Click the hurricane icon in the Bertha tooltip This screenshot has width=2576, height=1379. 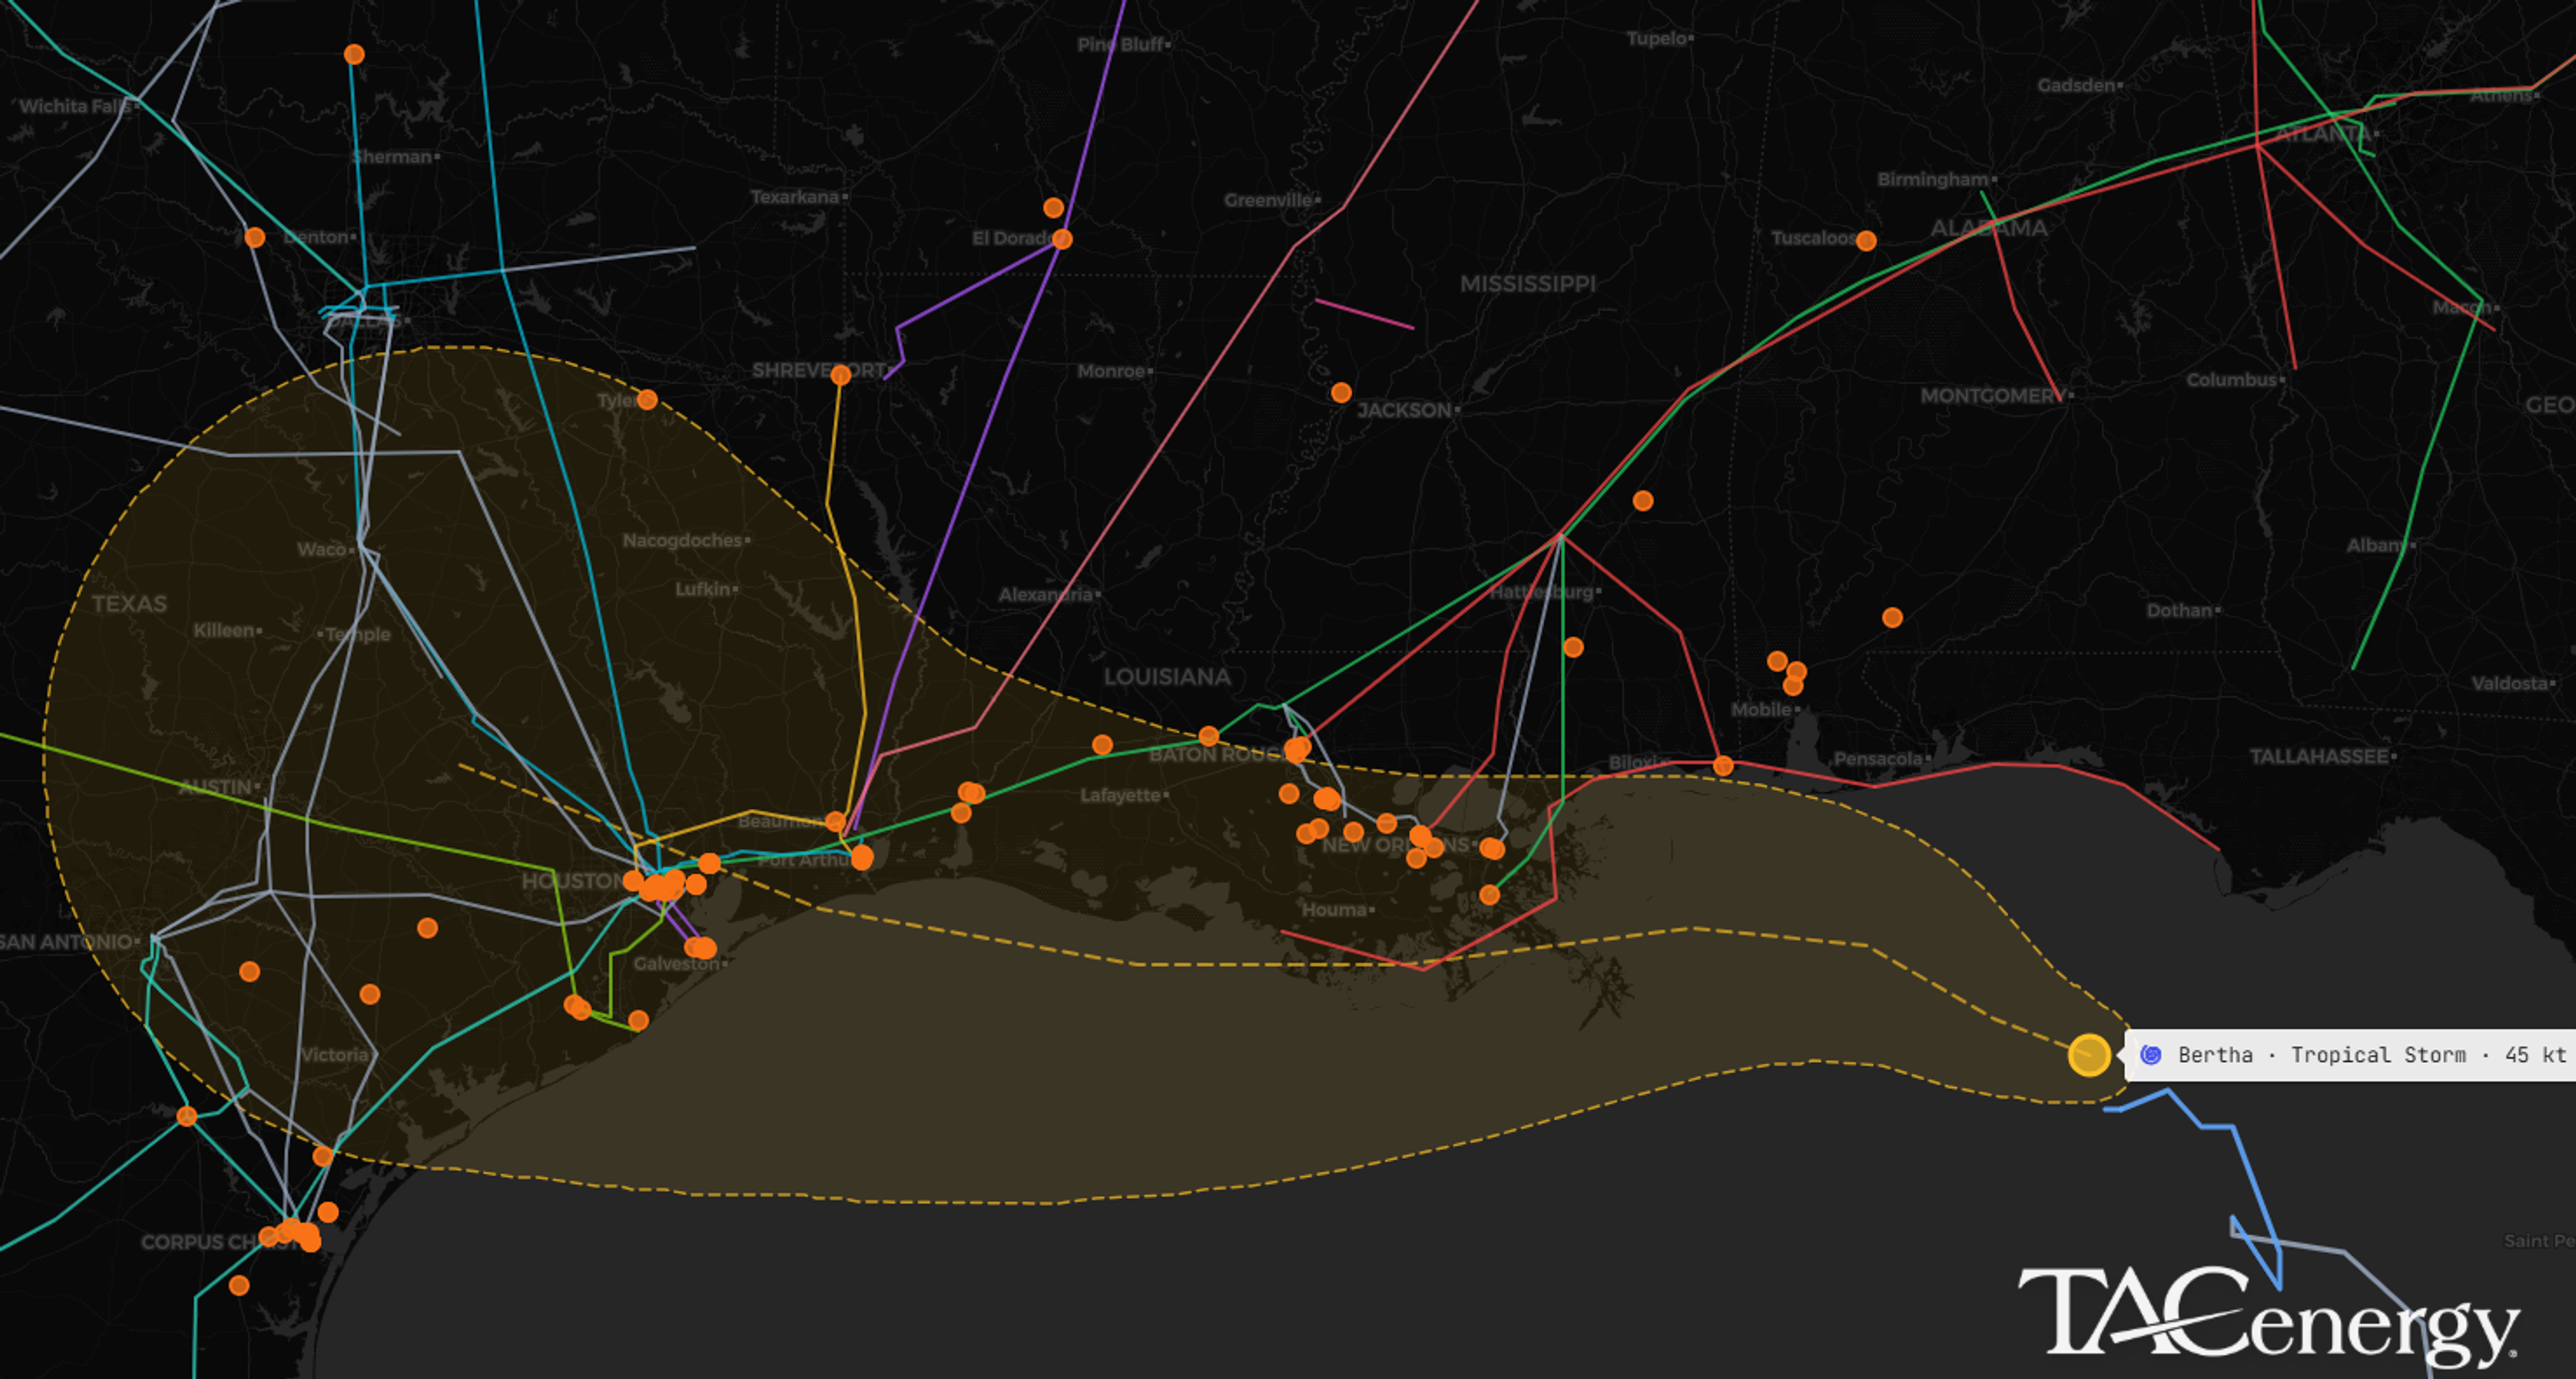(x=2151, y=1055)
